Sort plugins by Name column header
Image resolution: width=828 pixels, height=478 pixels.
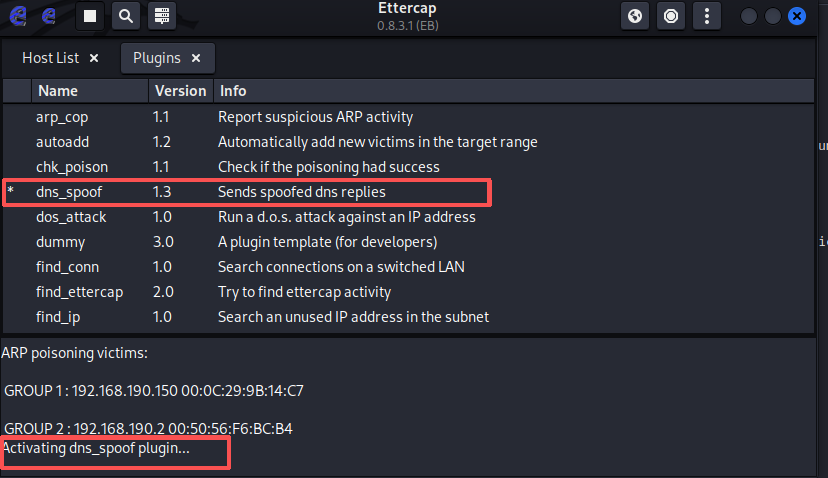pyautogui.click(x=57, y=91)
